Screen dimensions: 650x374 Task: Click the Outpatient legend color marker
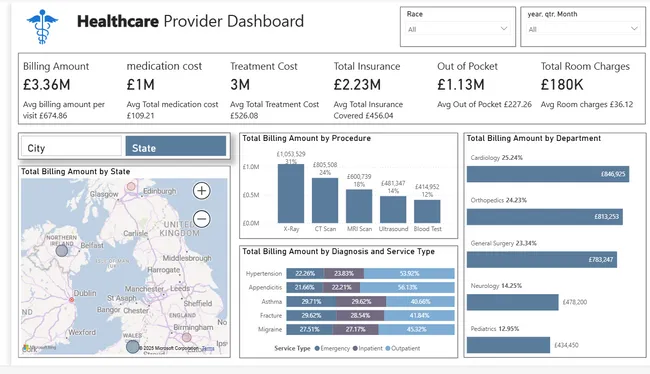coord(388,348)
